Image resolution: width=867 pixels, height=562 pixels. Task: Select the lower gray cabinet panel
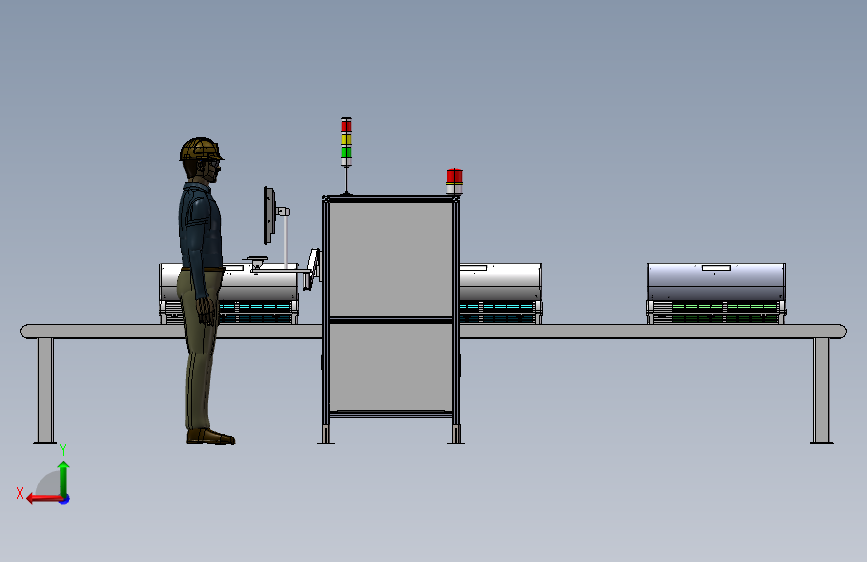point(391,367)
